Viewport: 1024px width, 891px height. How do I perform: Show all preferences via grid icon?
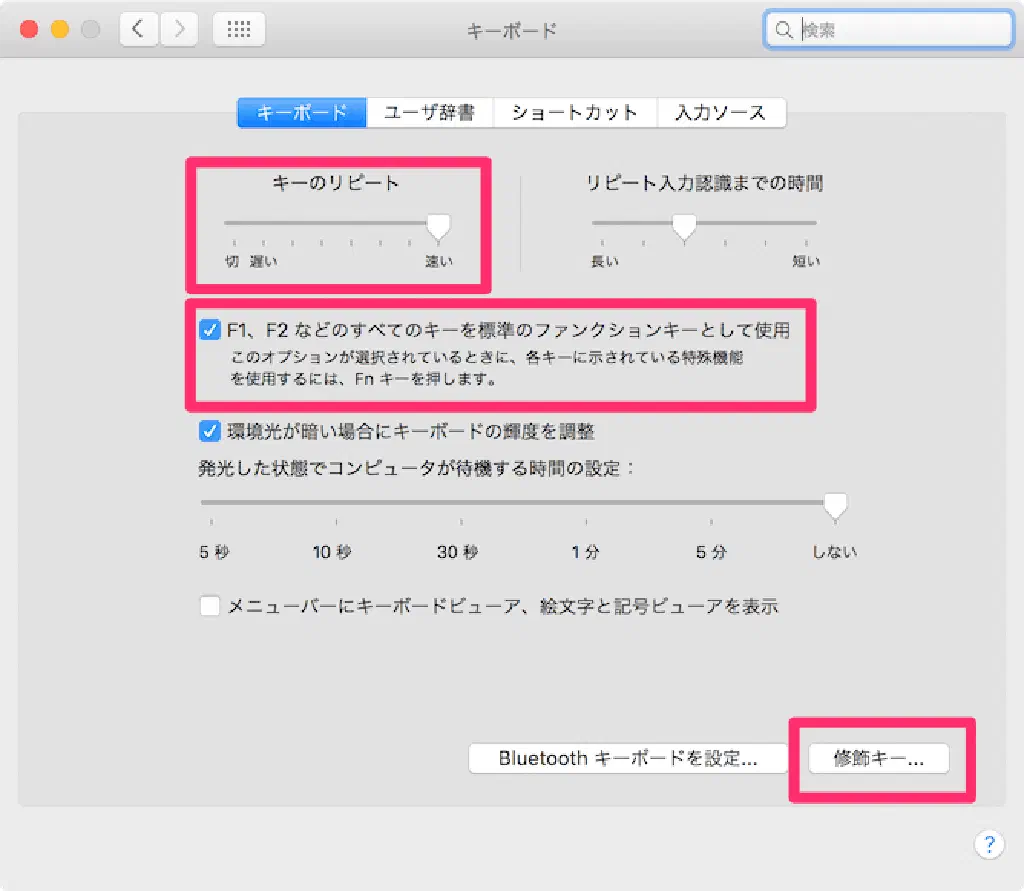239,29
